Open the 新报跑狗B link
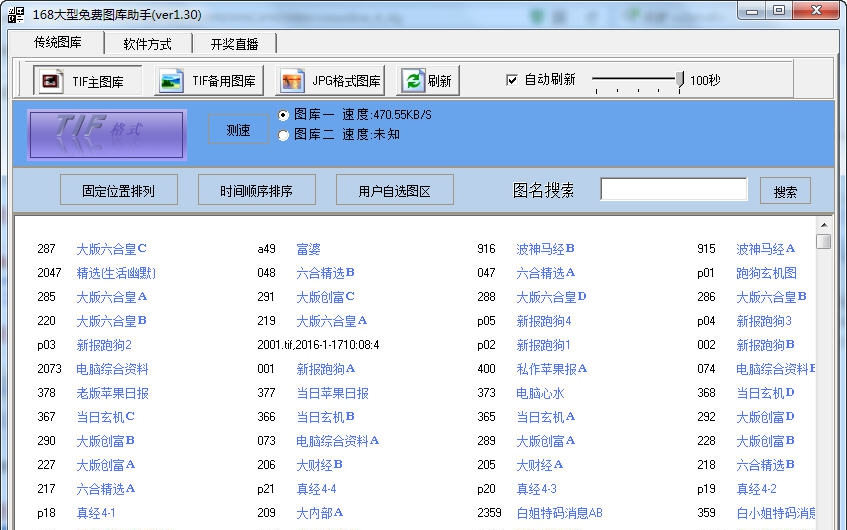This screenshot has width=847, height=530. [765, 345]
